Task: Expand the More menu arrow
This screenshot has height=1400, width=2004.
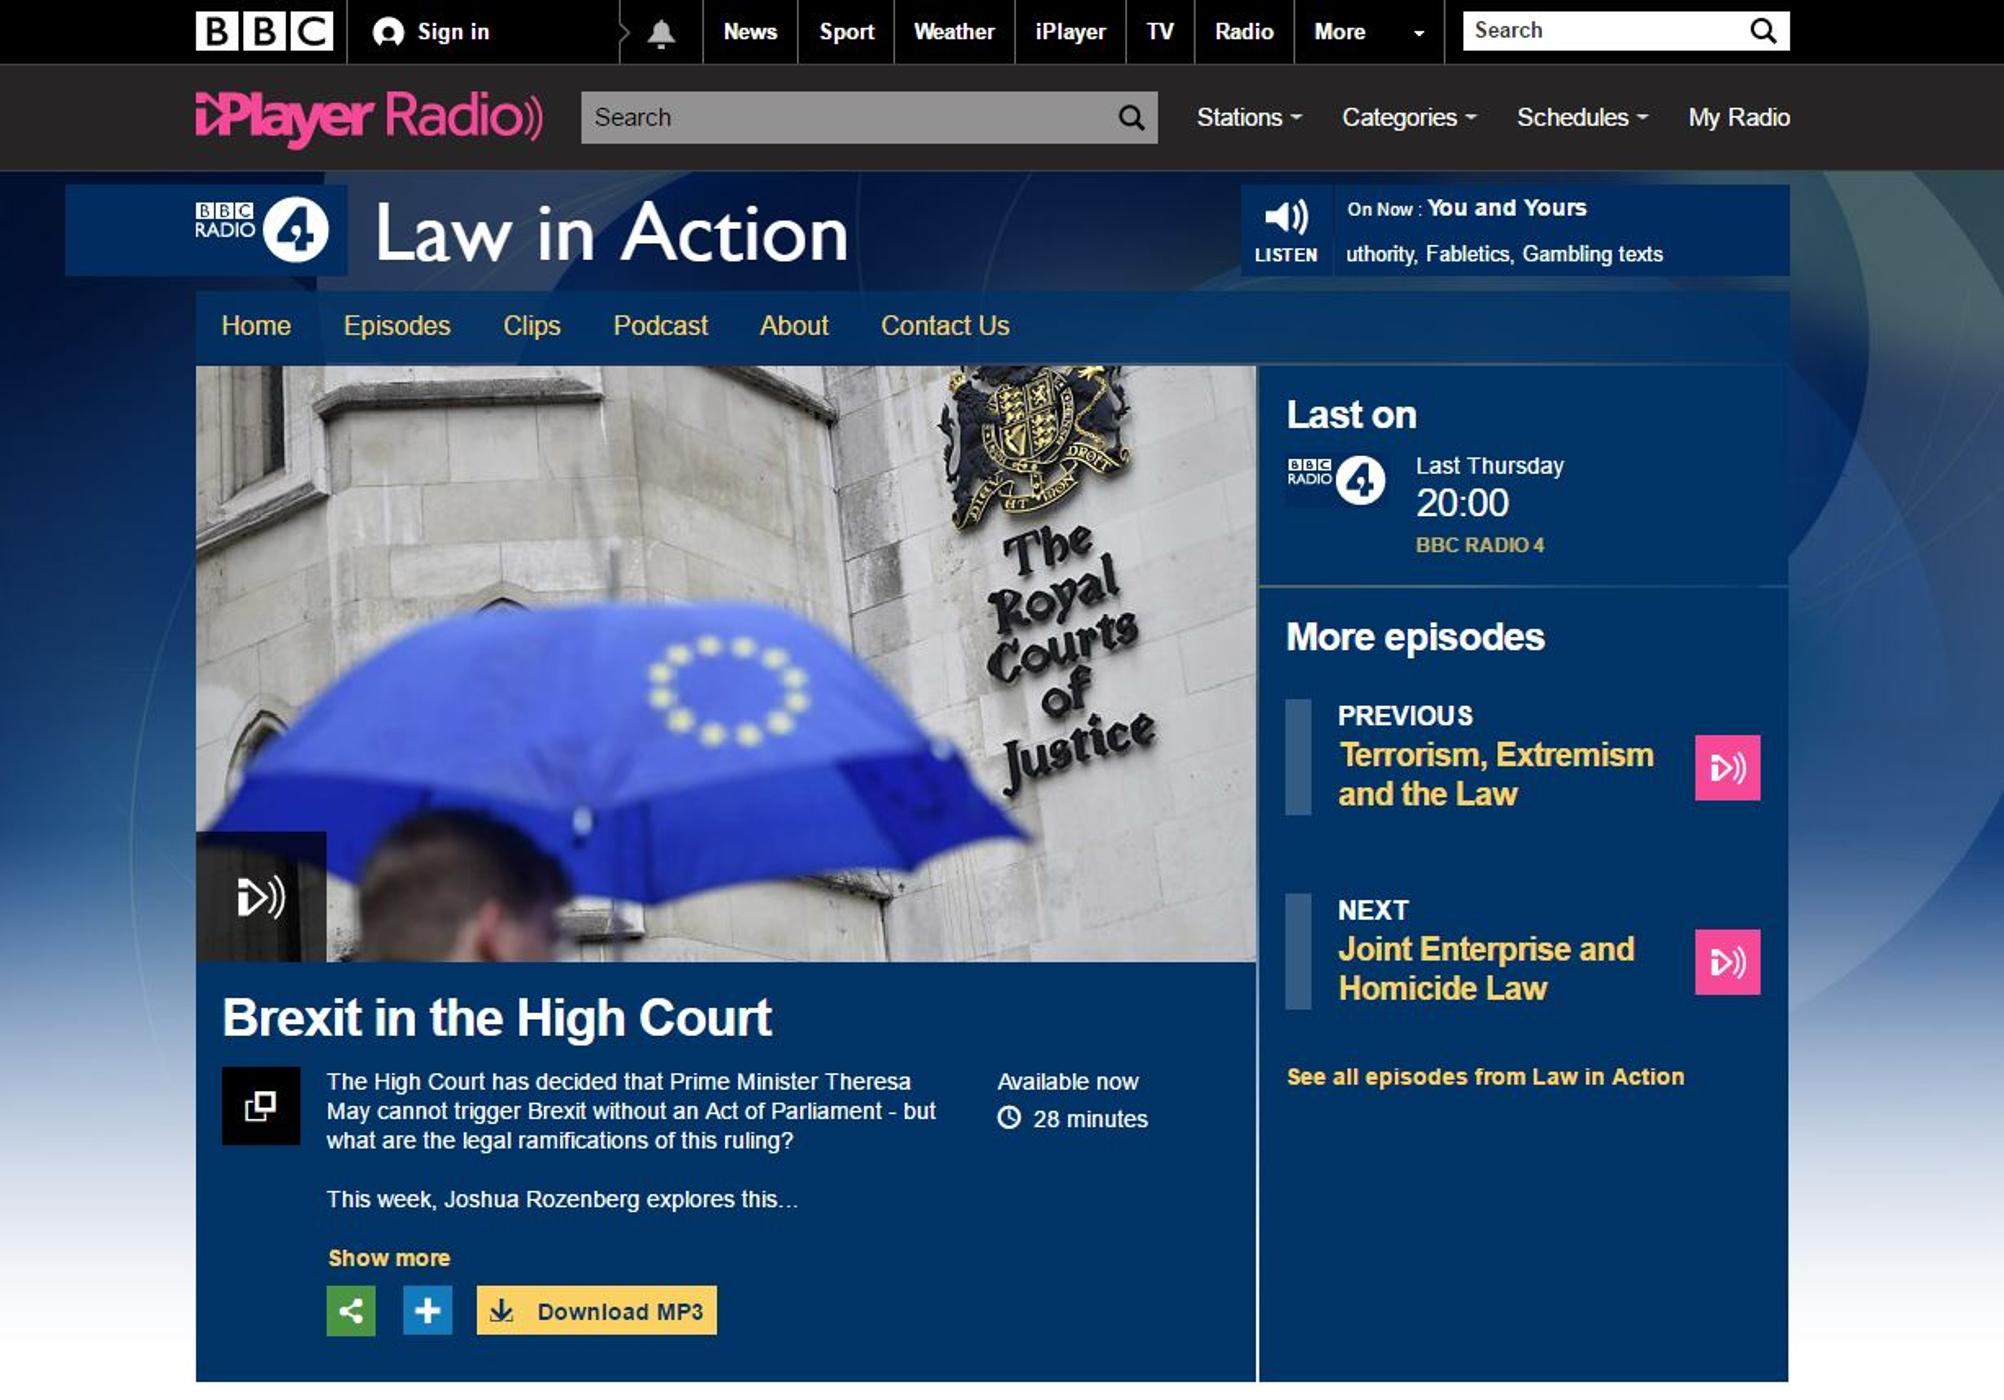Action: click(1418, 33)
